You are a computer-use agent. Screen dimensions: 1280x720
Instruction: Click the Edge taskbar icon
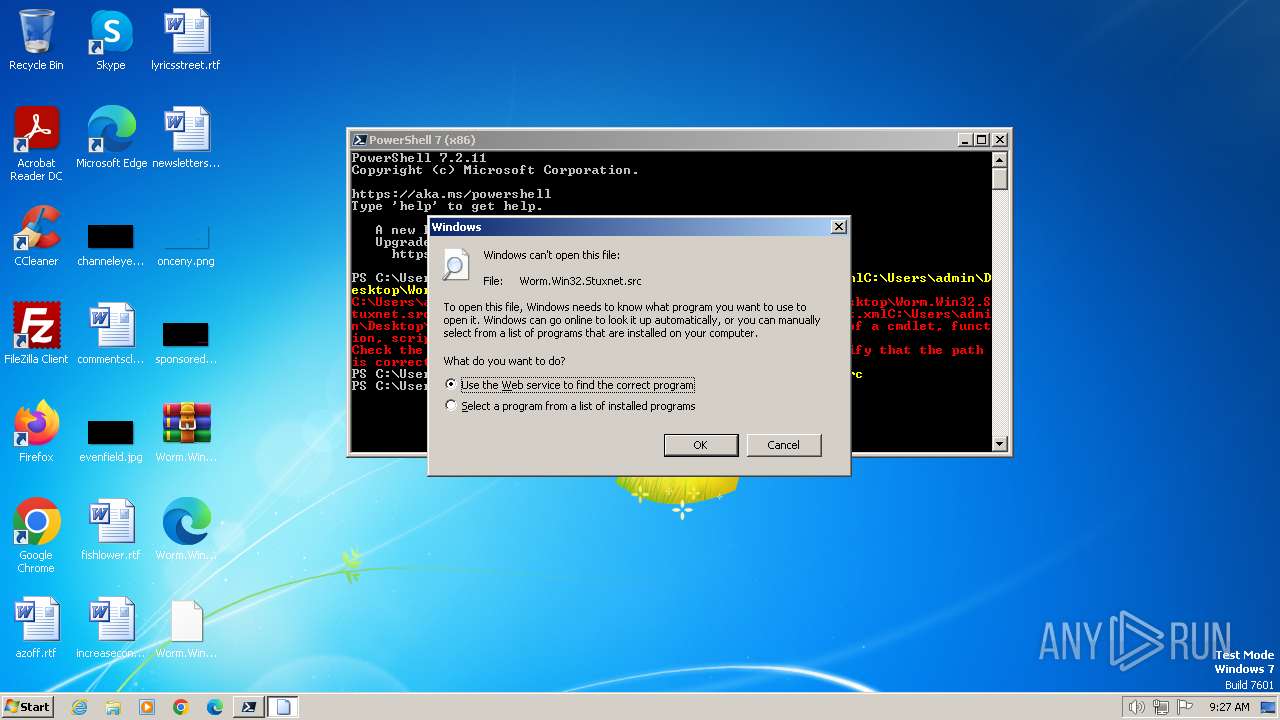tap(215, 707)
